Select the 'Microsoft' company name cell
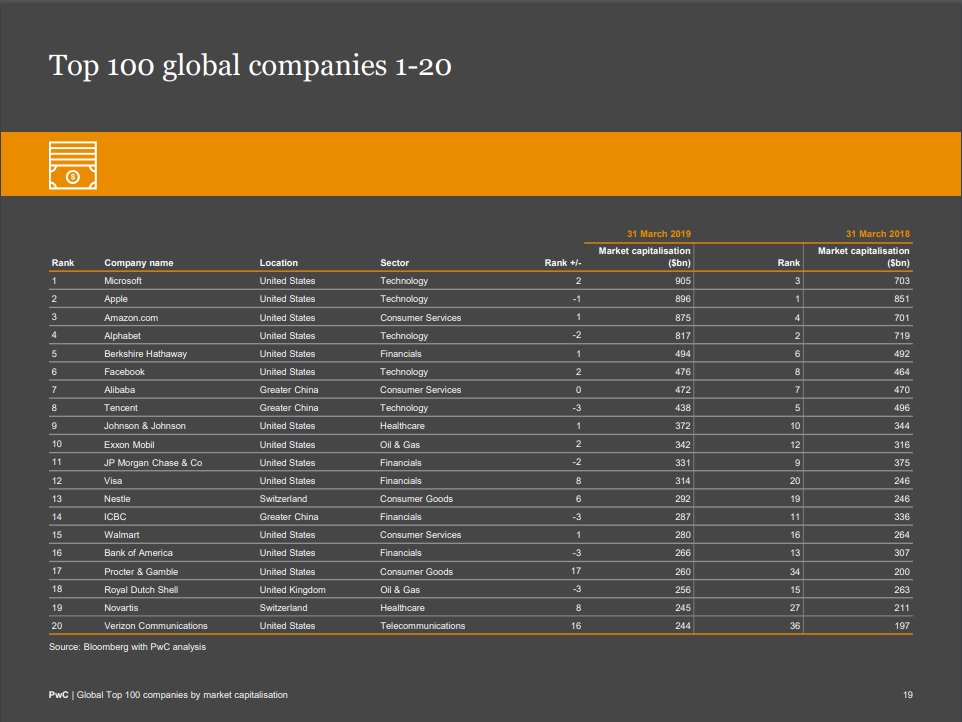This screenshot has height=722, width=962. 123,281
